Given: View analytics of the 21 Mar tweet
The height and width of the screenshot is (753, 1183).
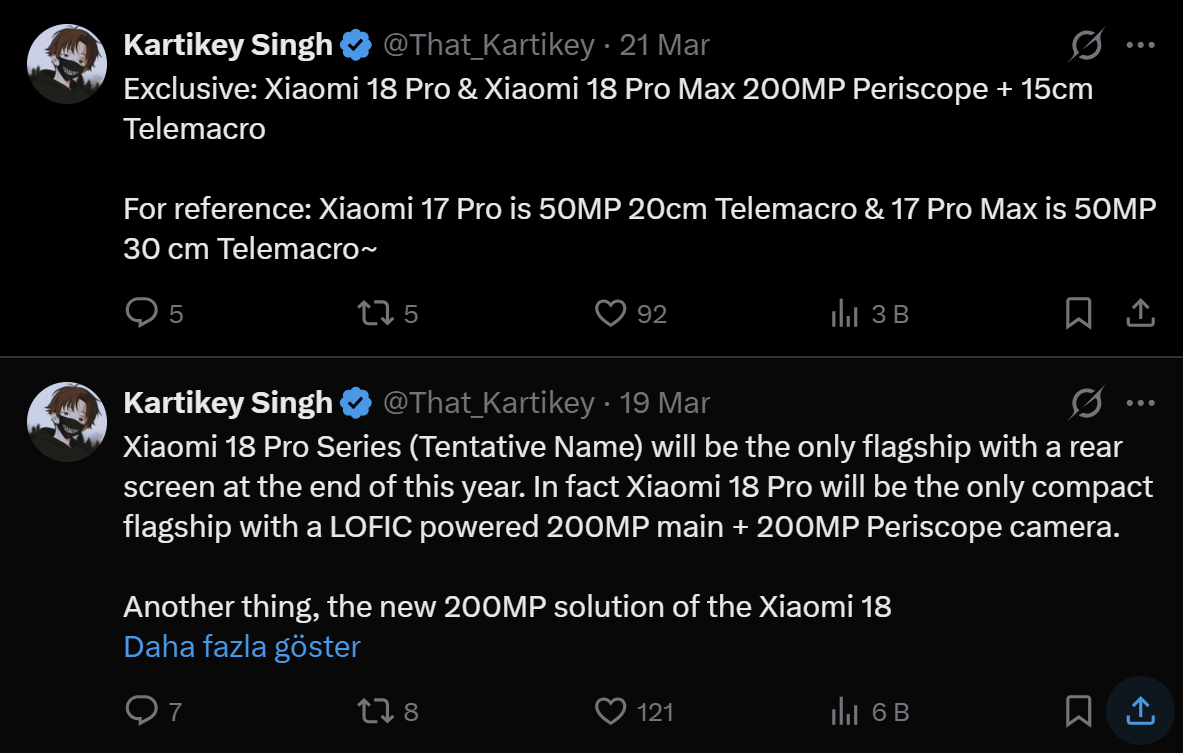Looking at the screenshot, I should (x=844, y=313).
